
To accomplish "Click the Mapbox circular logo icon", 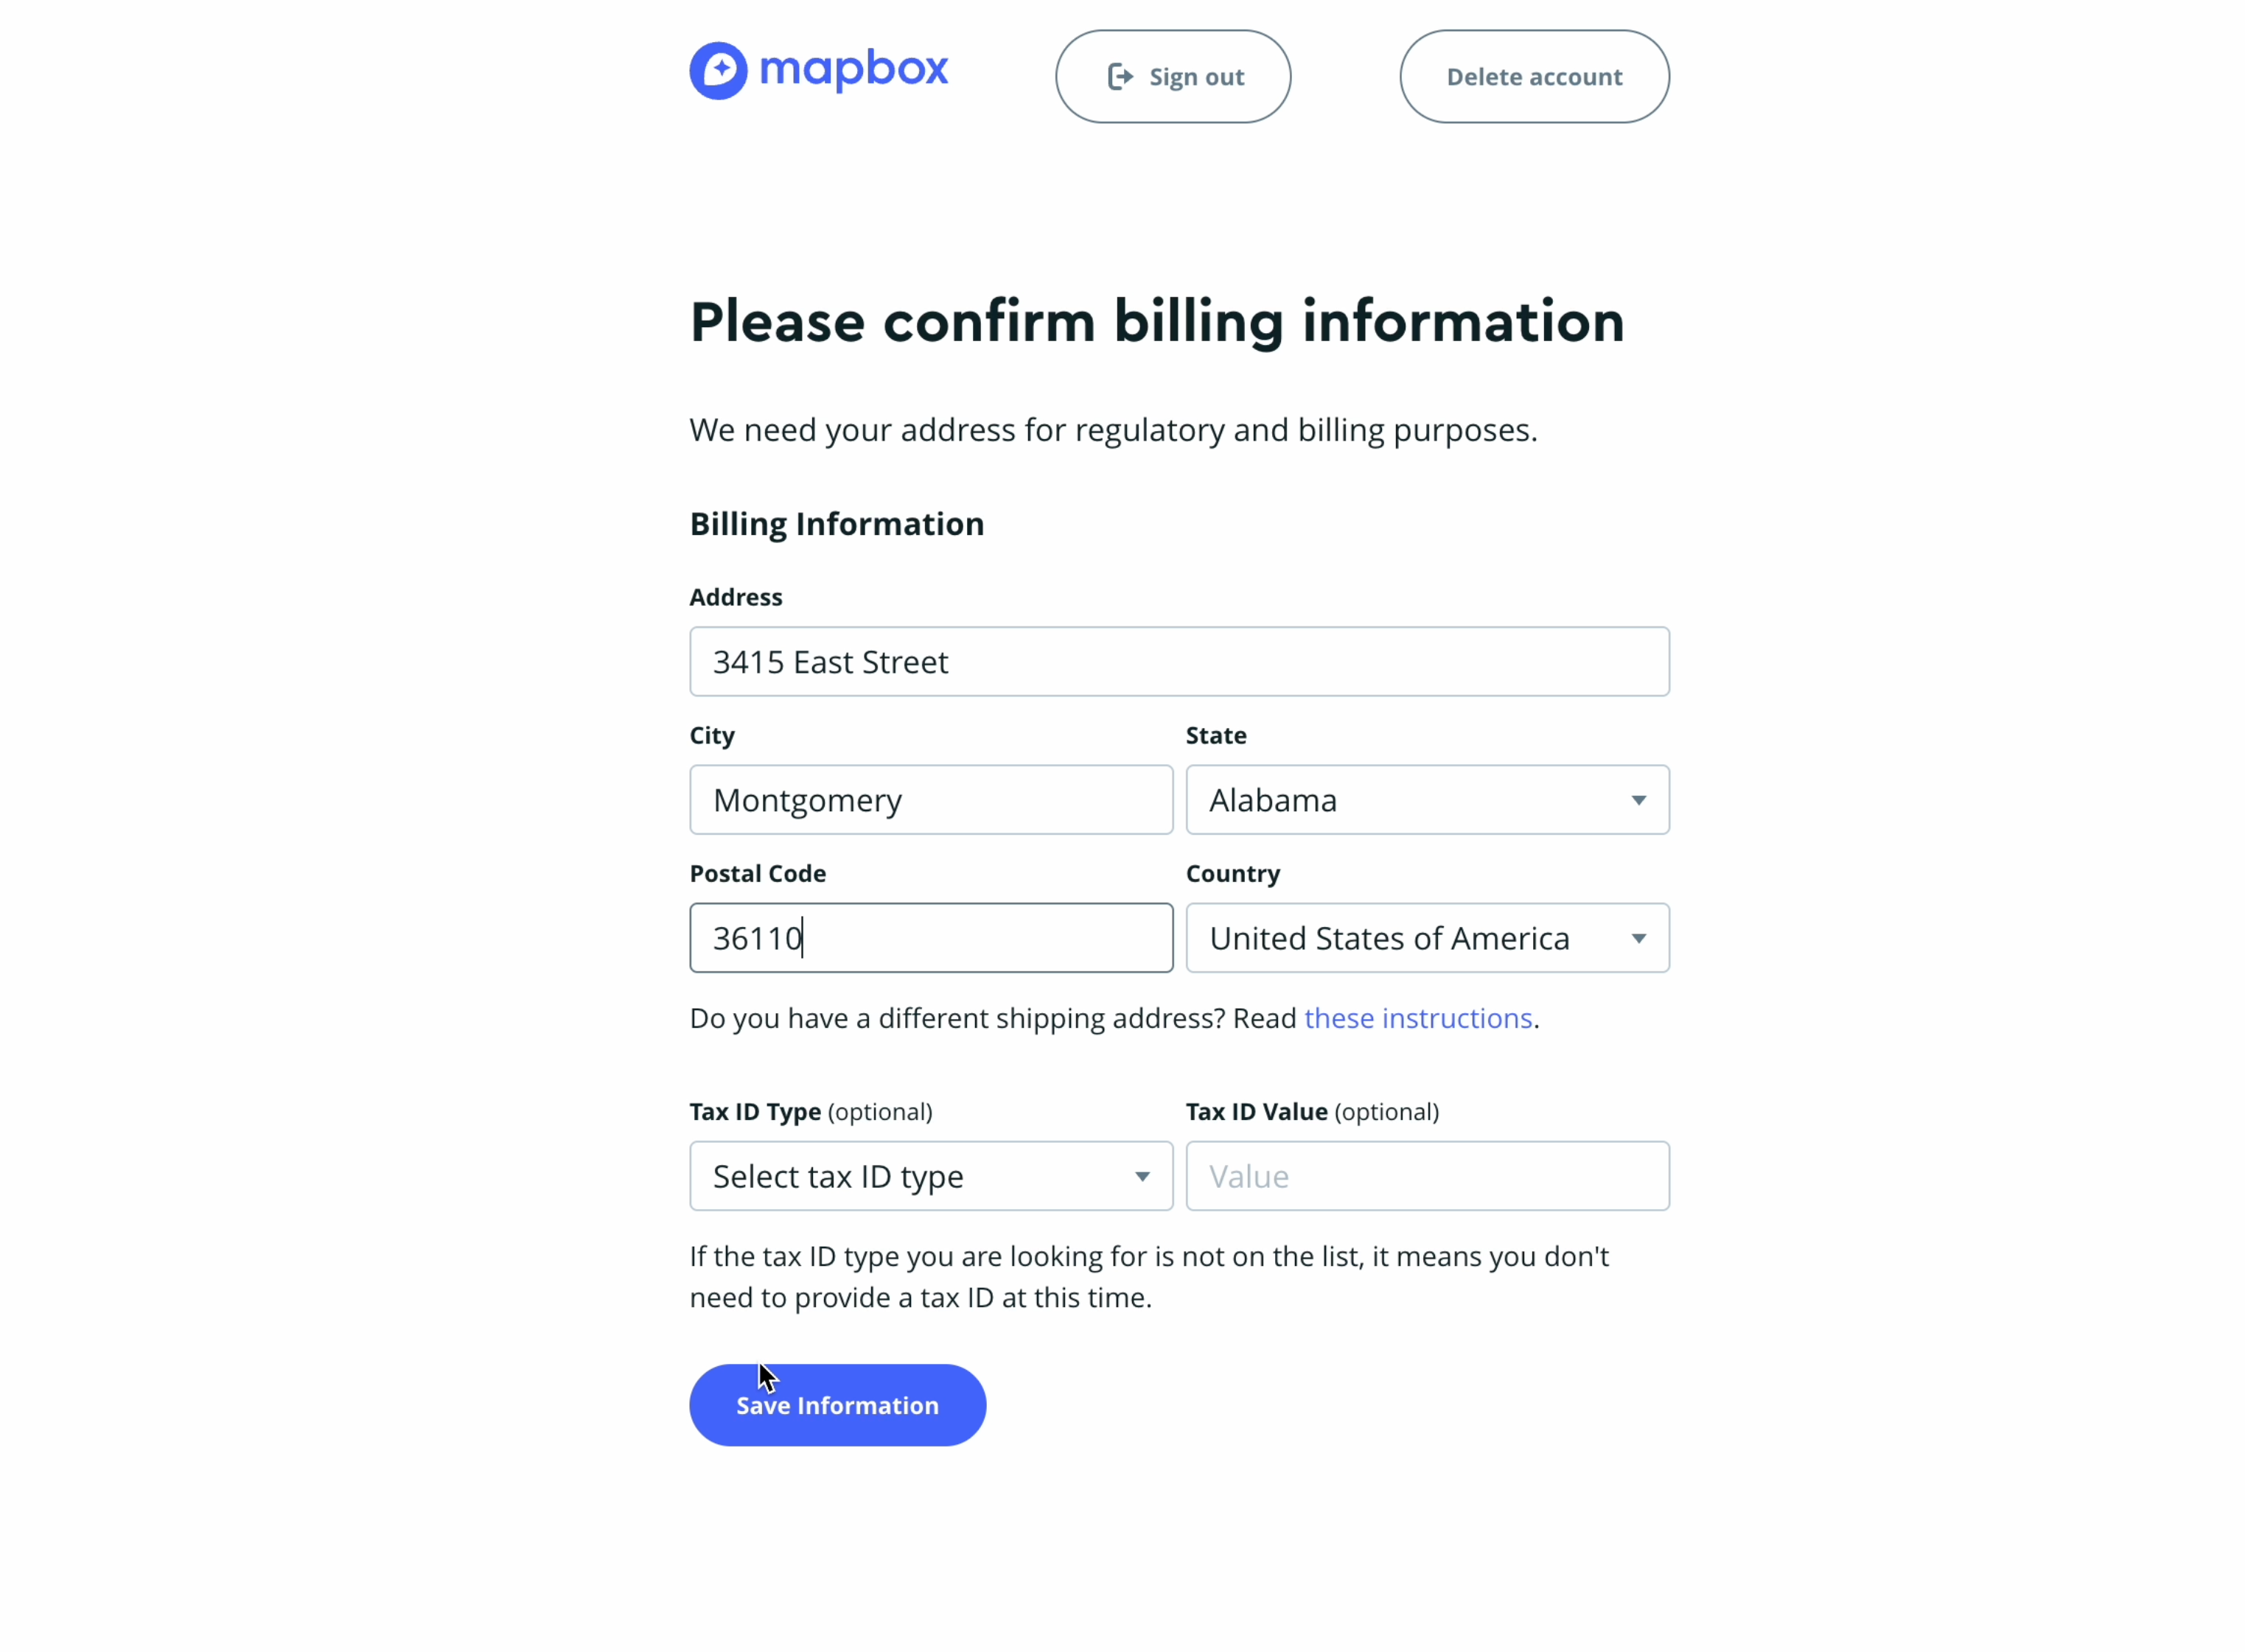I will [x=718, y=71].
